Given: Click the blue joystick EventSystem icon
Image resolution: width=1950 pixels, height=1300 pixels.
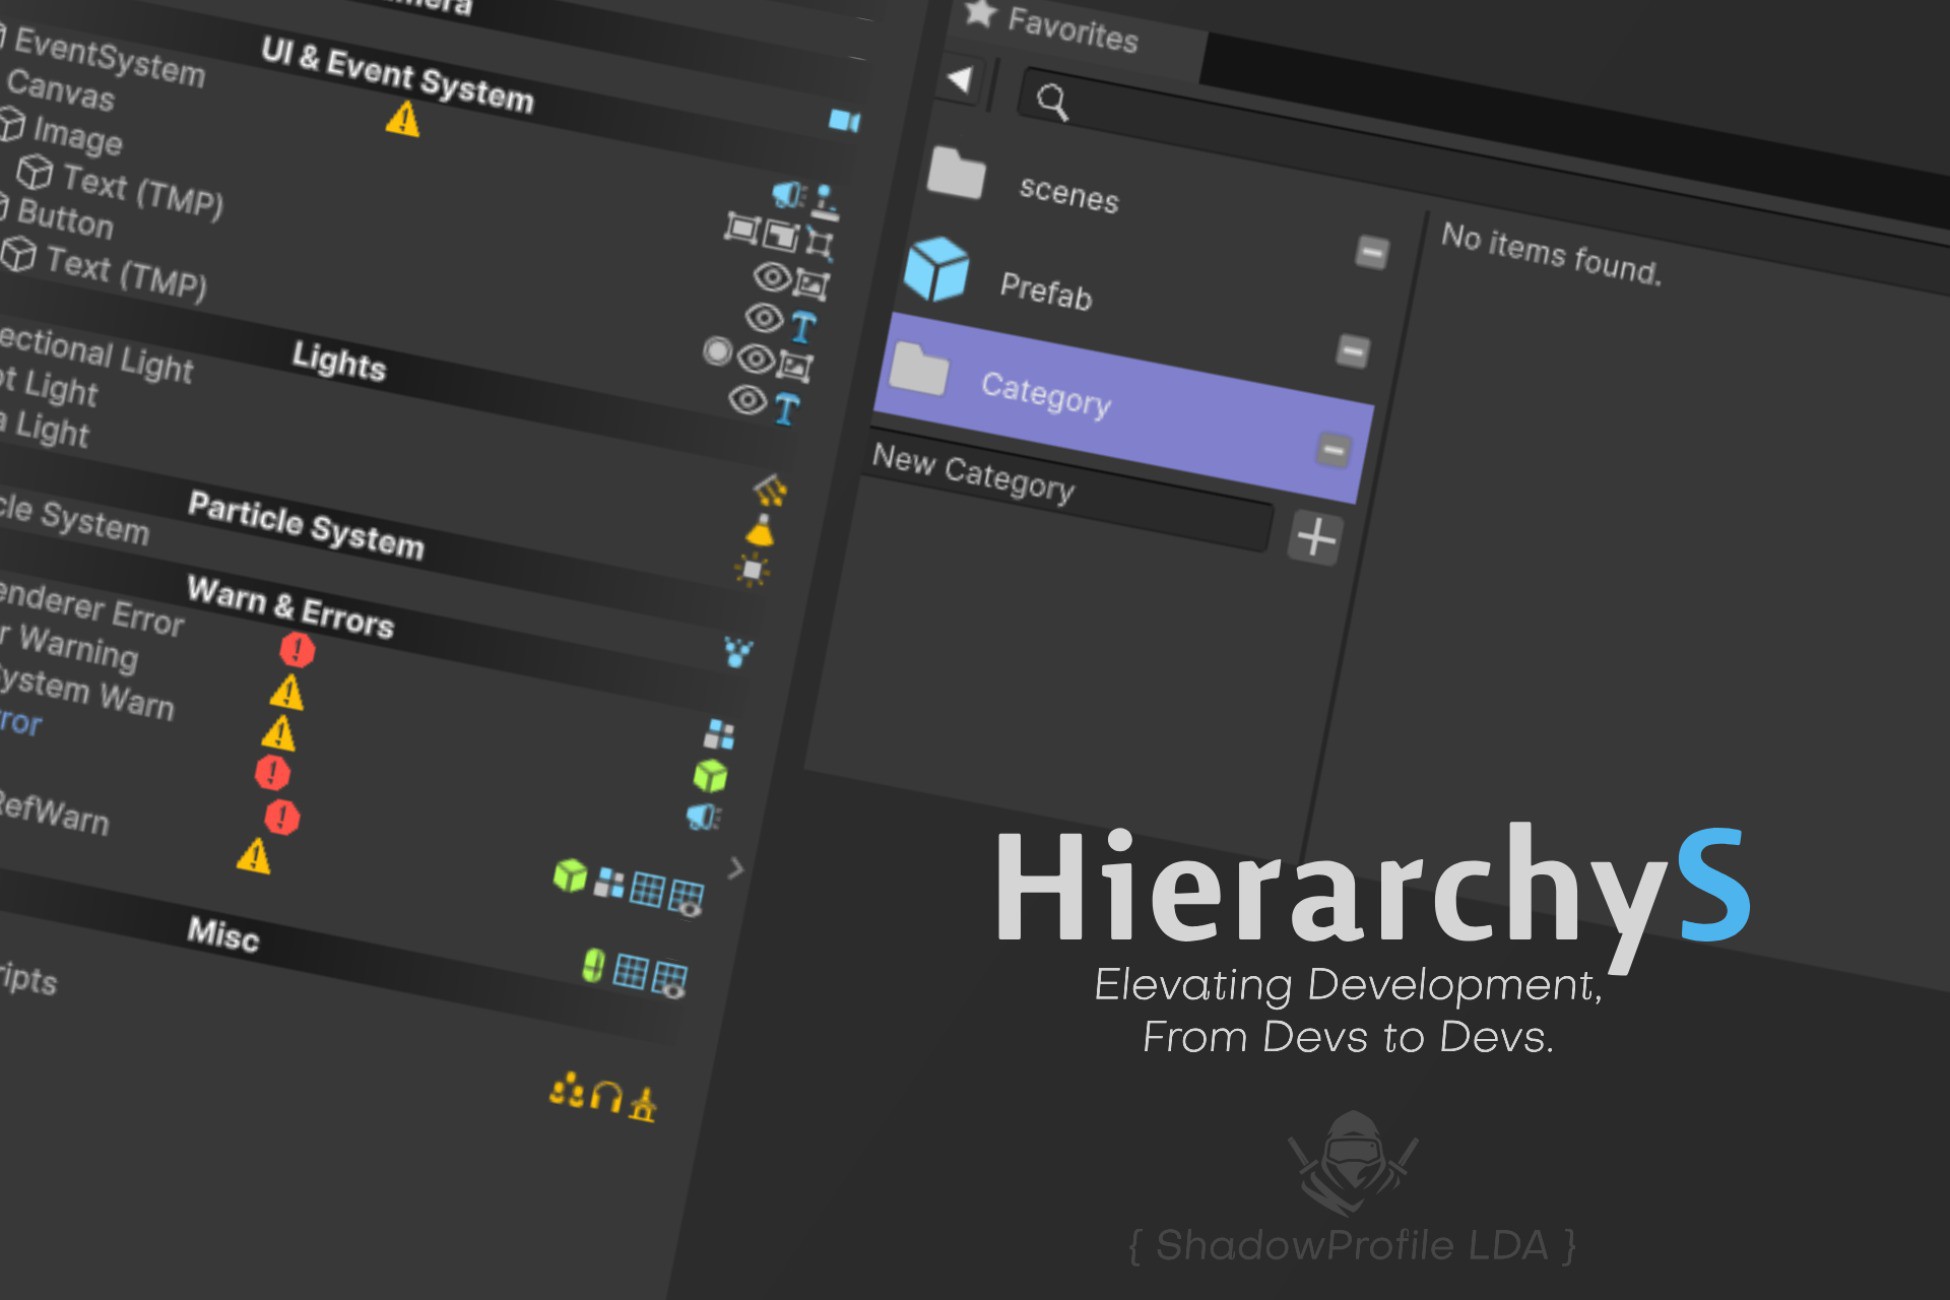Looking at the screenshot, I should (825, 201).
